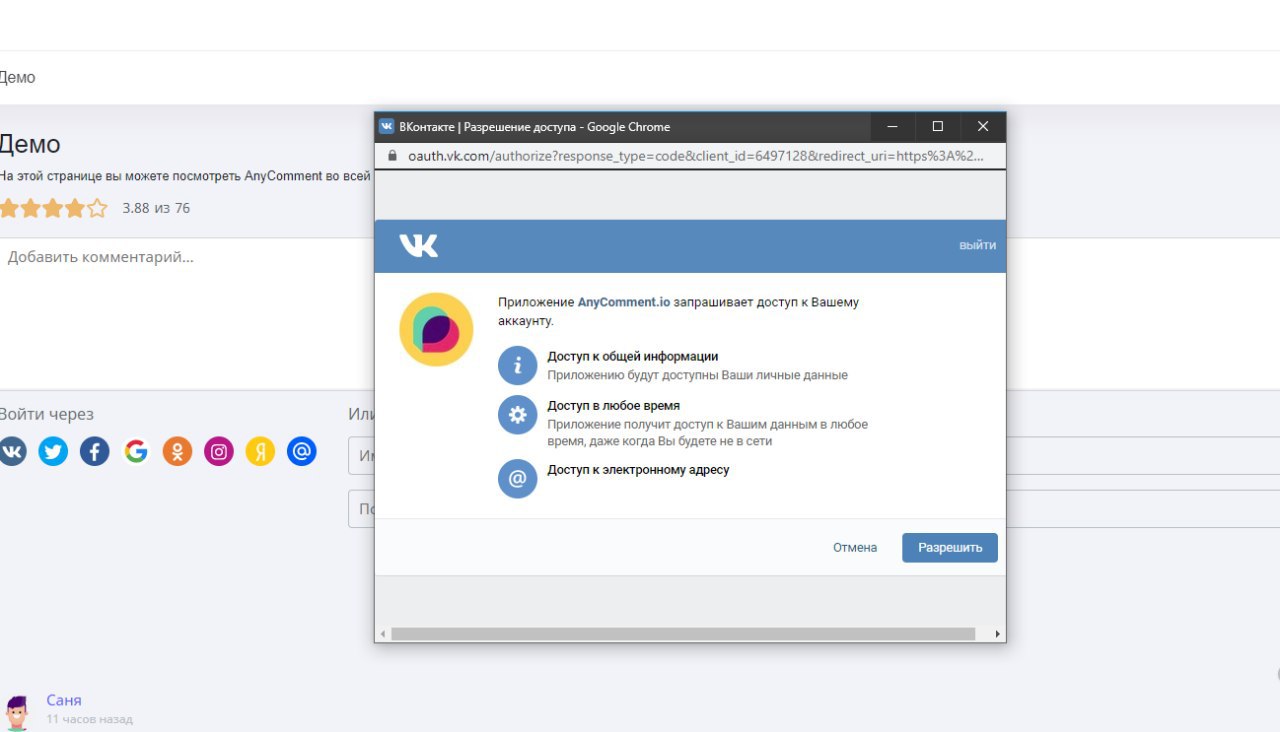Sign in with the Twitter icon

pos(53,452)
